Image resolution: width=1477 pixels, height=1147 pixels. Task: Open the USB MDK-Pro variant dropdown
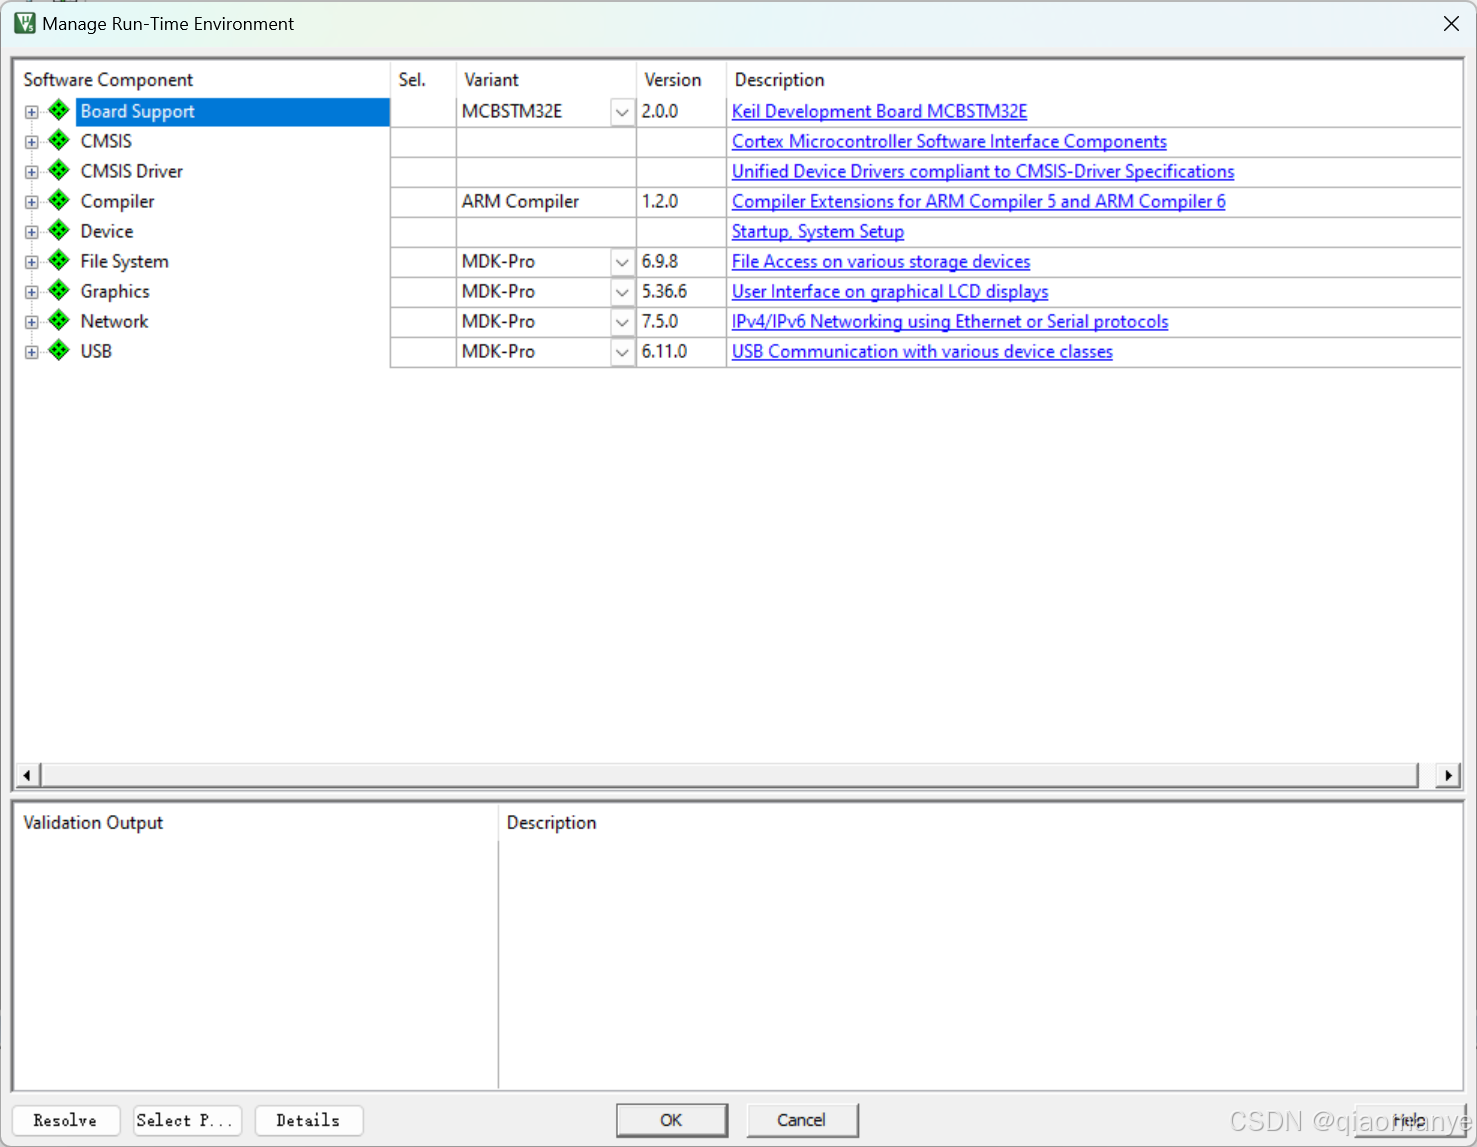(x=622, y=352)
